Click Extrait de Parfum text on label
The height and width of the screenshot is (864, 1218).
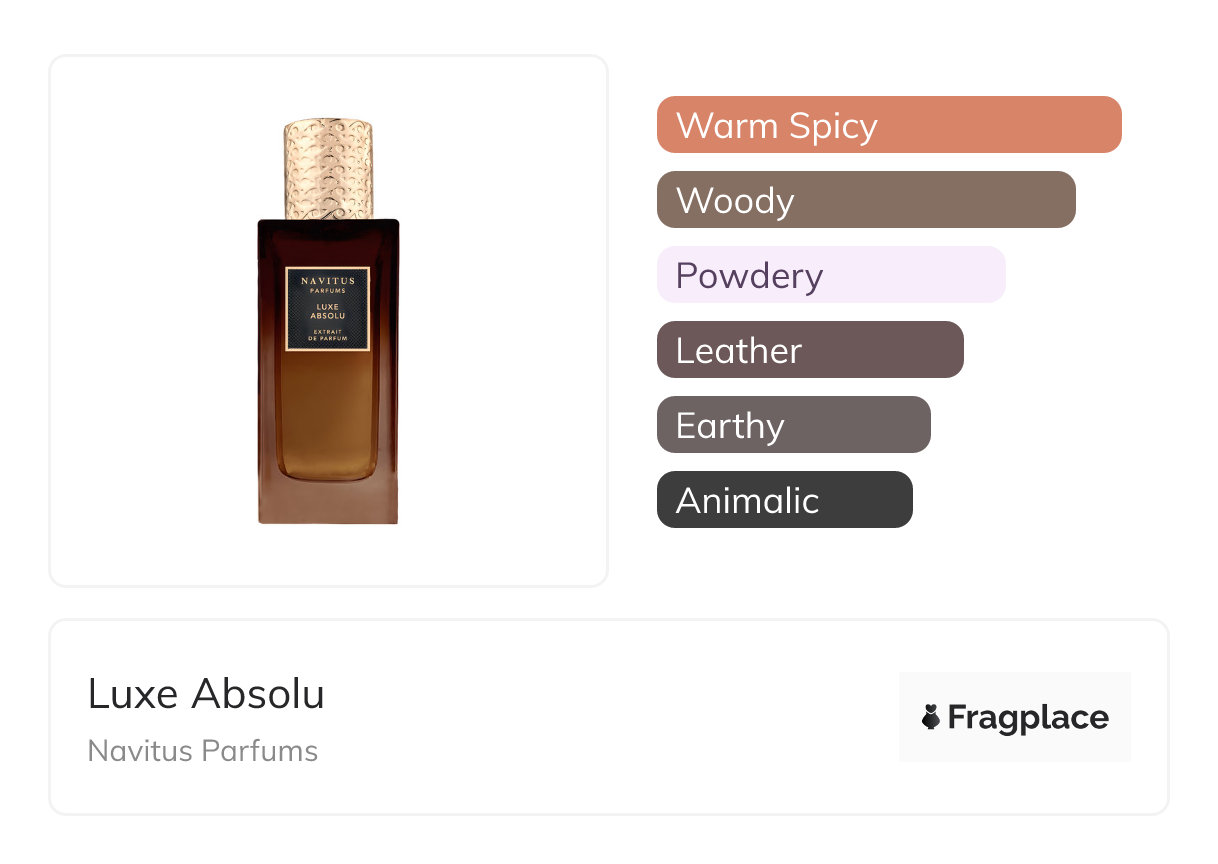[x=328, y=335]
